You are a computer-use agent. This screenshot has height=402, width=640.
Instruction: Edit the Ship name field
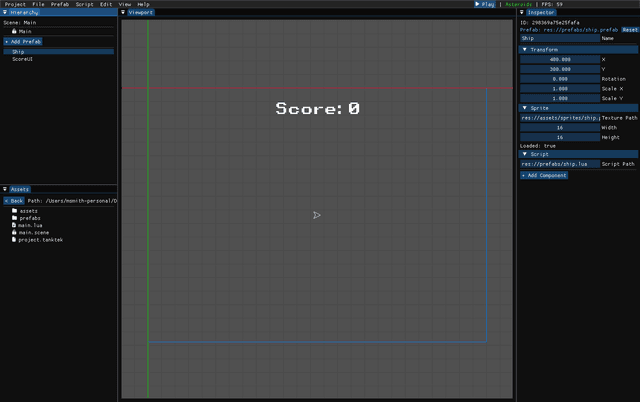coord(560,38)
